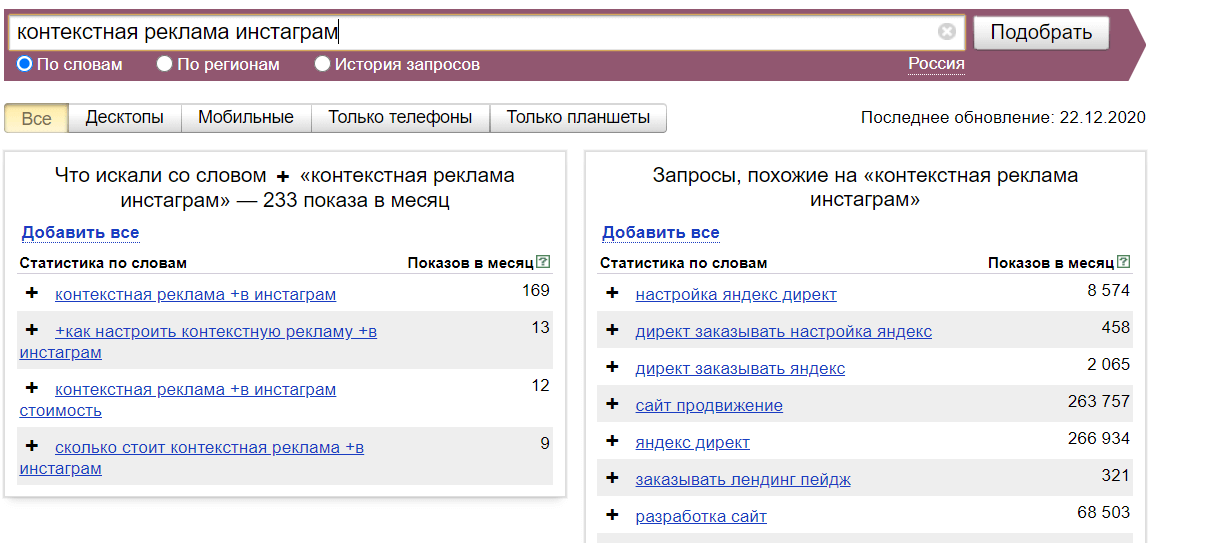Open link 'разработка сайт'
The image size is (1216, 543).
pos(701,516)
